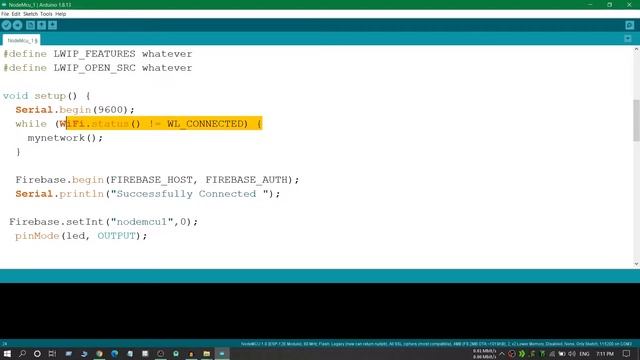The image size is (640, 360).
Task: Open the tab options dropdown arrow
Action: (628, 39)
